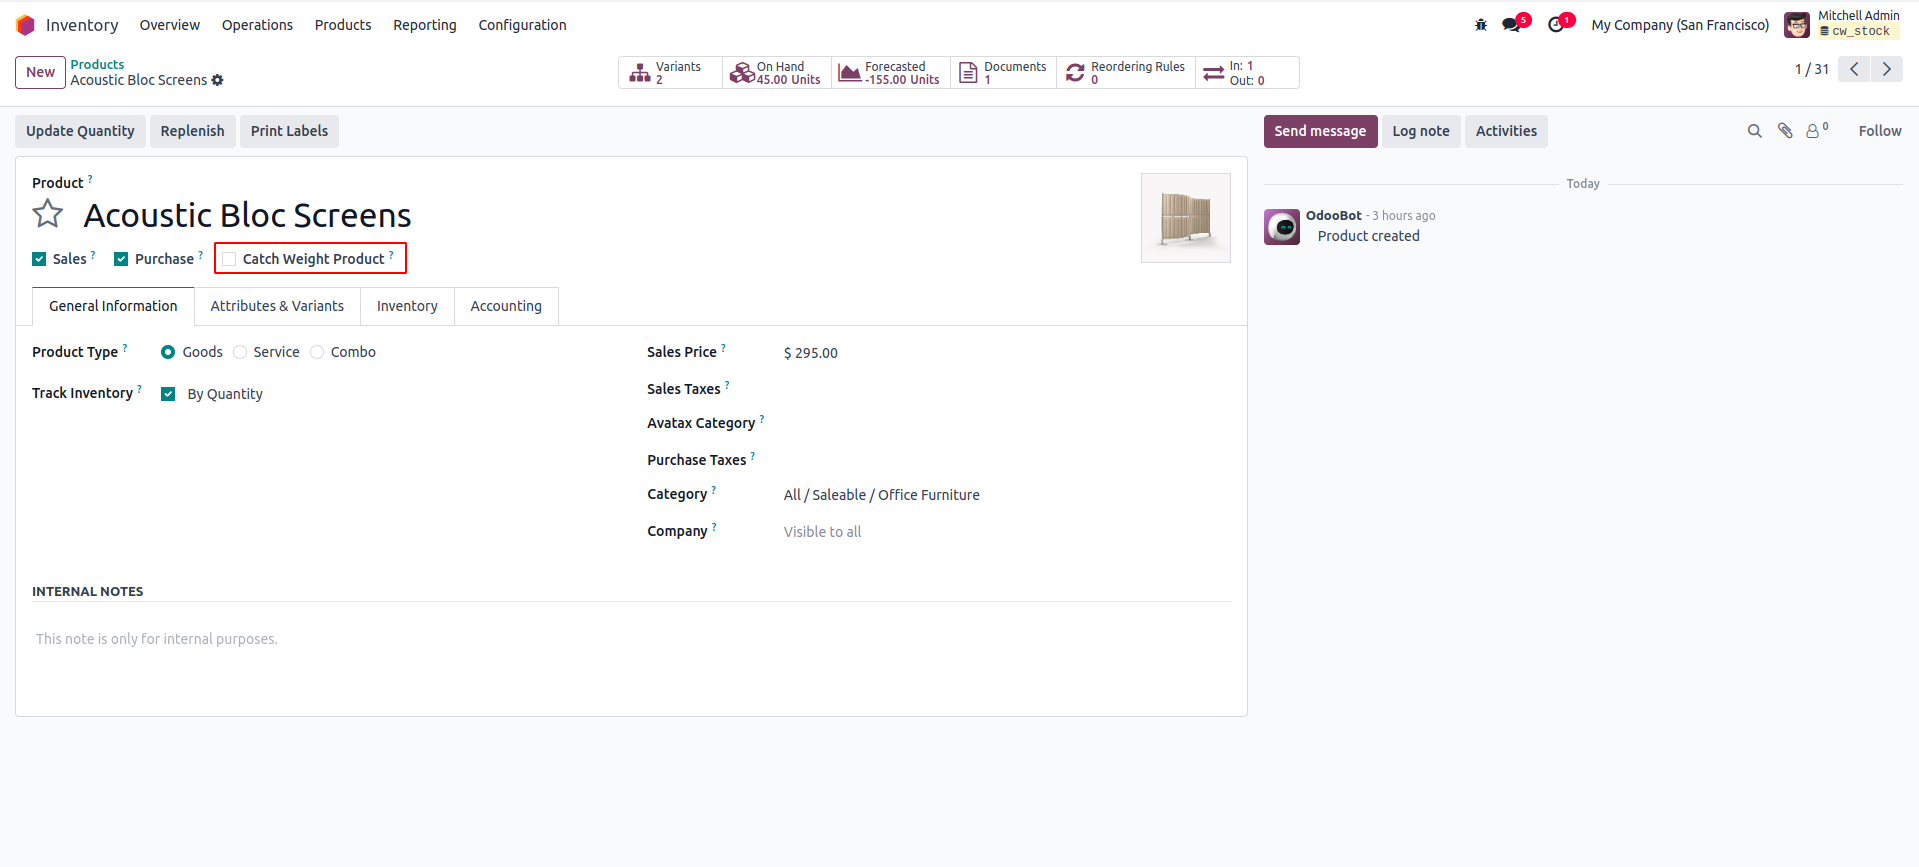Uncheck the Purchase checkbox
This screenshot has width=1919, height=867.
[x=121, y=259]
